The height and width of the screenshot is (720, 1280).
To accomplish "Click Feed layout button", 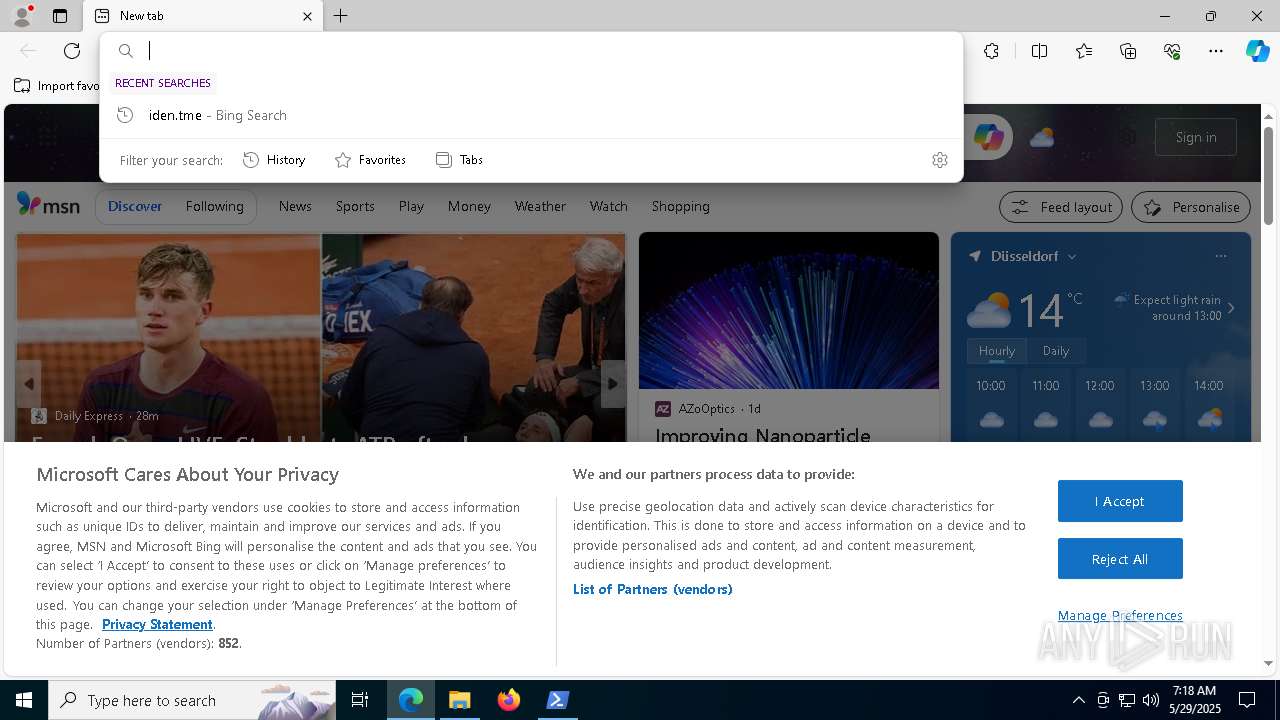I will point(1062,207).
